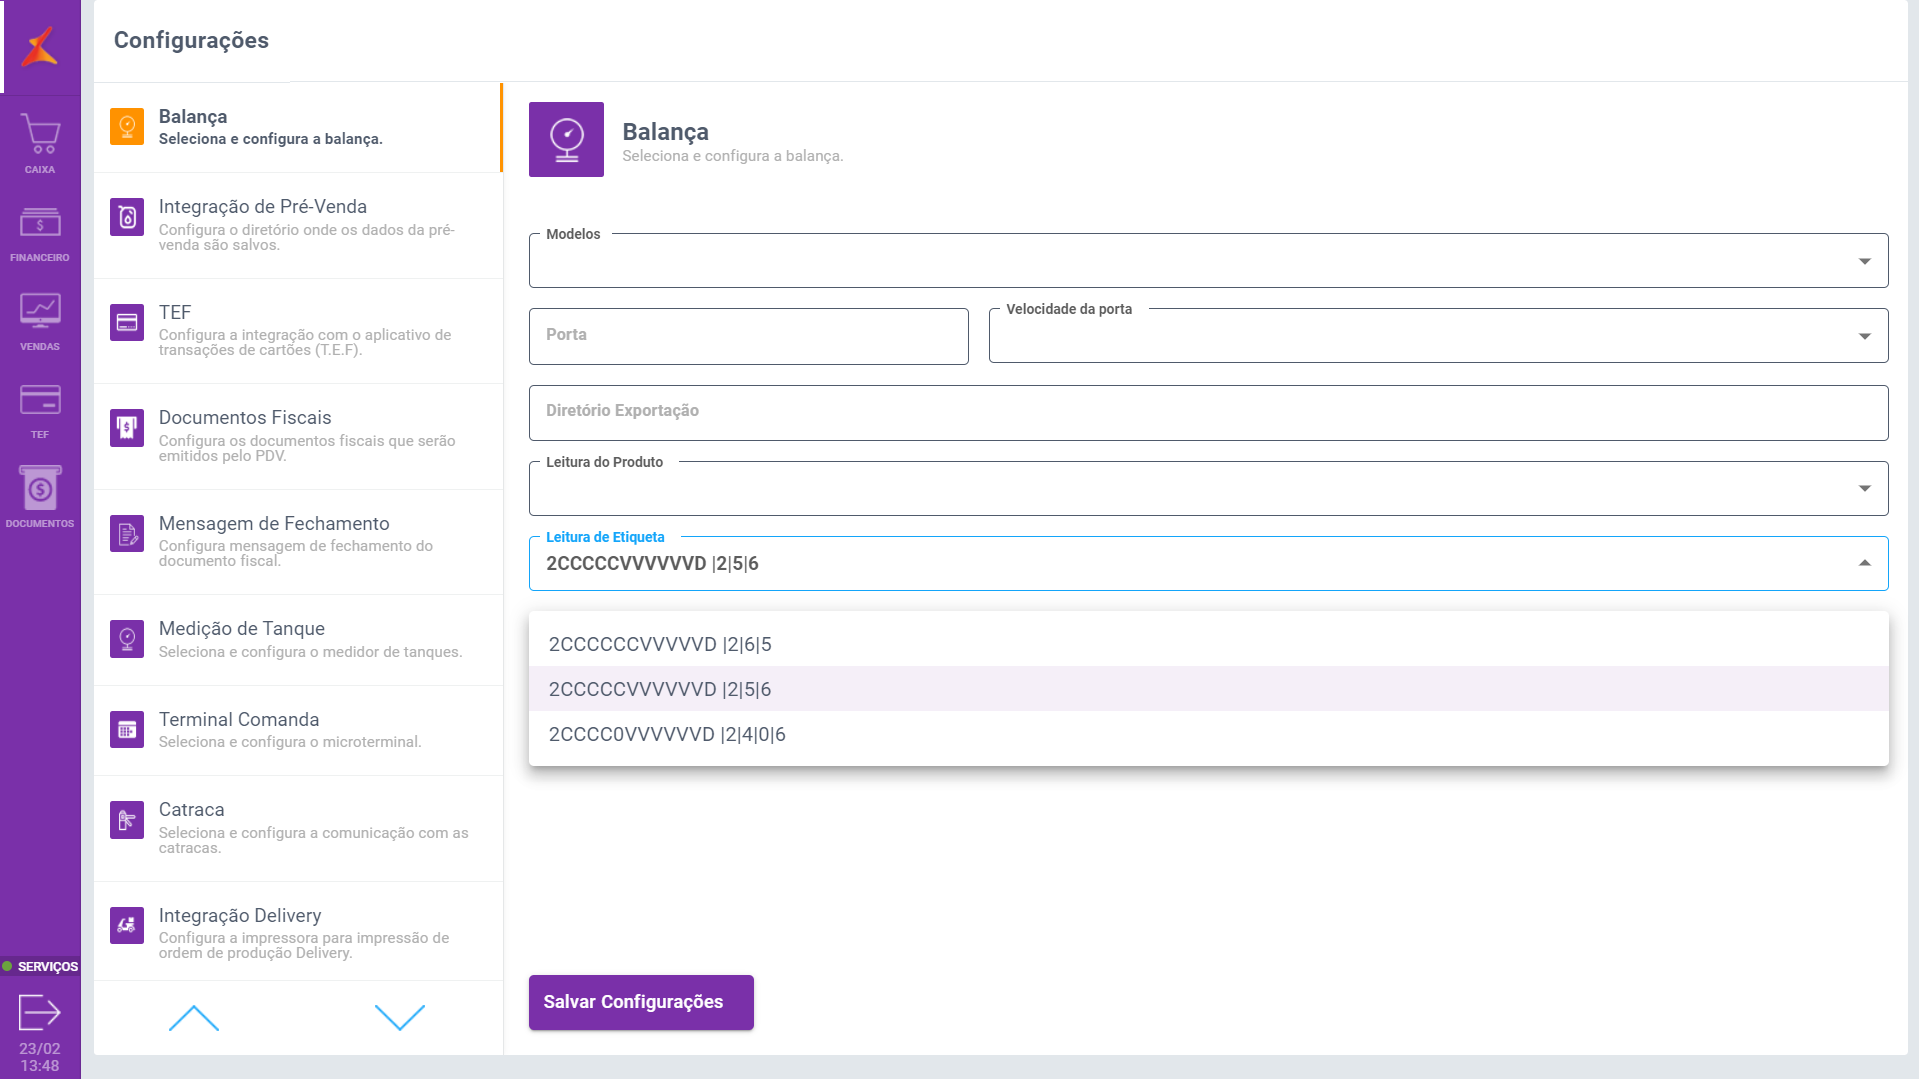The image size is (1919, 1079).
Task: Open Integração Delivery settings
Action: [298, 931]
